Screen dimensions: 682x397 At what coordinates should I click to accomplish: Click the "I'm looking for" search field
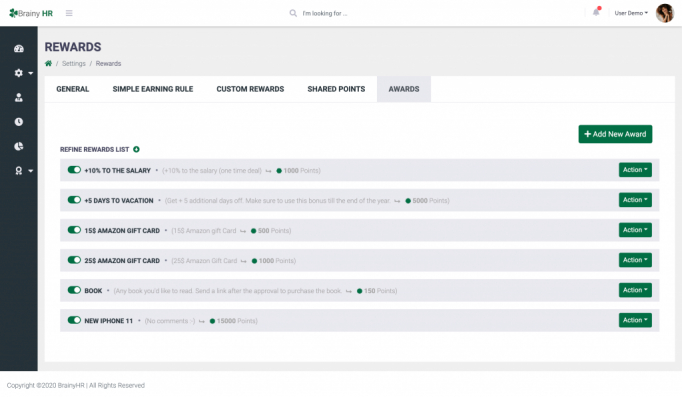point(325,13)
